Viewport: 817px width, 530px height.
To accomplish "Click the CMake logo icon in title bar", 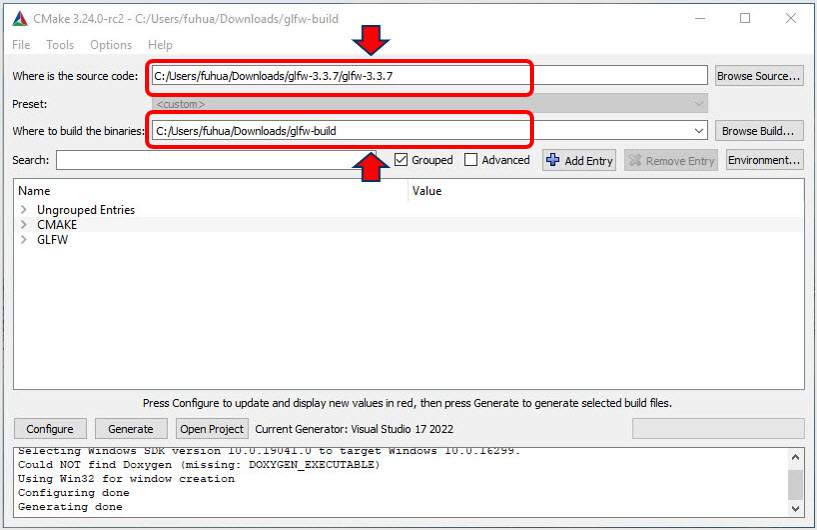I will pyautogui.click(x=20, y=19).
